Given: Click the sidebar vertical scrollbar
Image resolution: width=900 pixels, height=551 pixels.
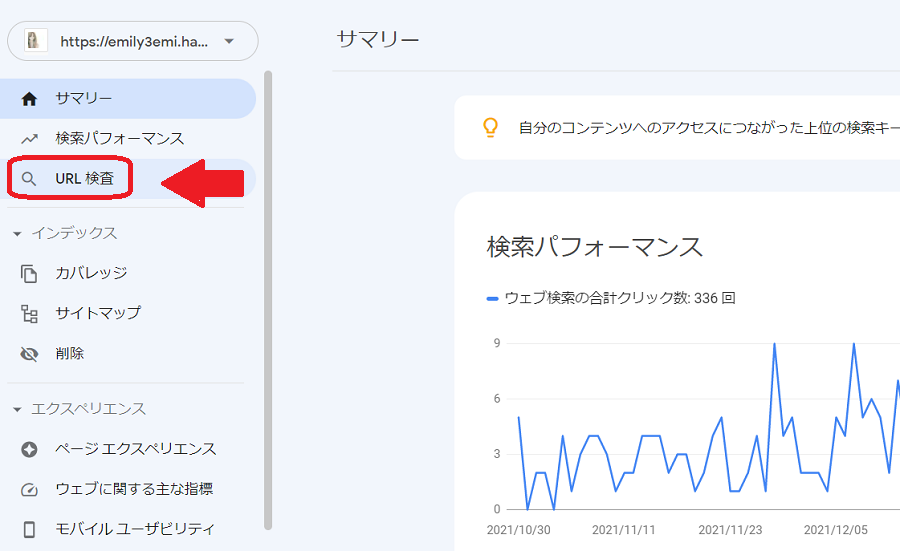Looking at the screenshot, I should click(x=267, y=300).
